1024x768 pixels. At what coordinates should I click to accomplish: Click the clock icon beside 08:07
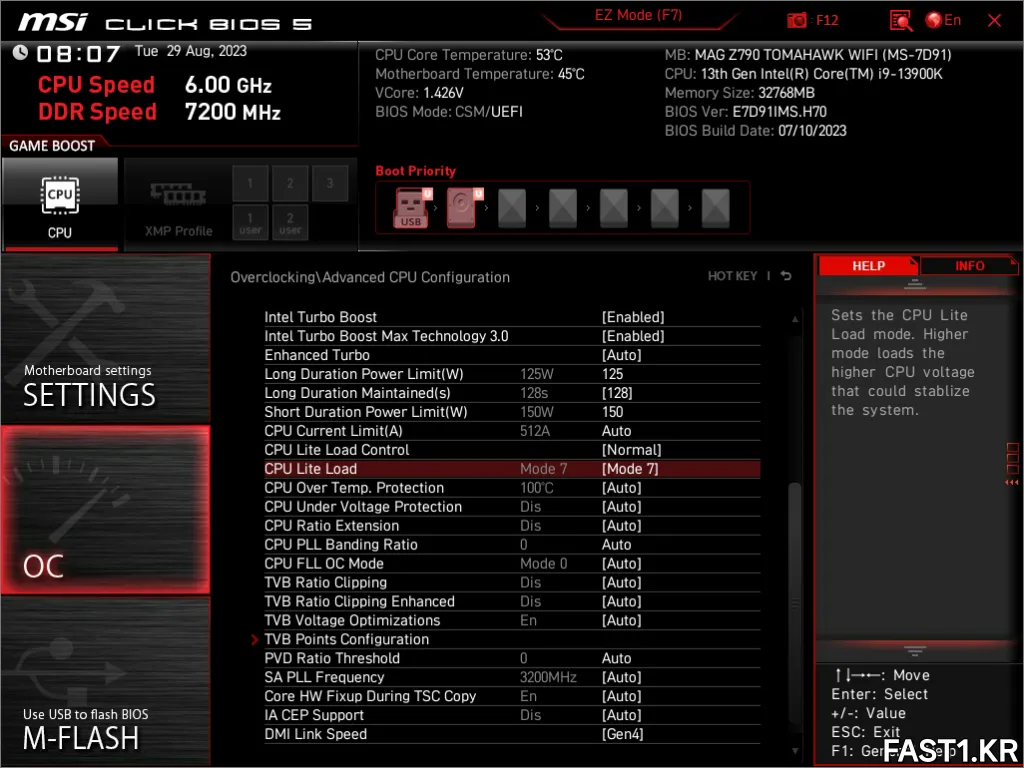coord(20,52)
